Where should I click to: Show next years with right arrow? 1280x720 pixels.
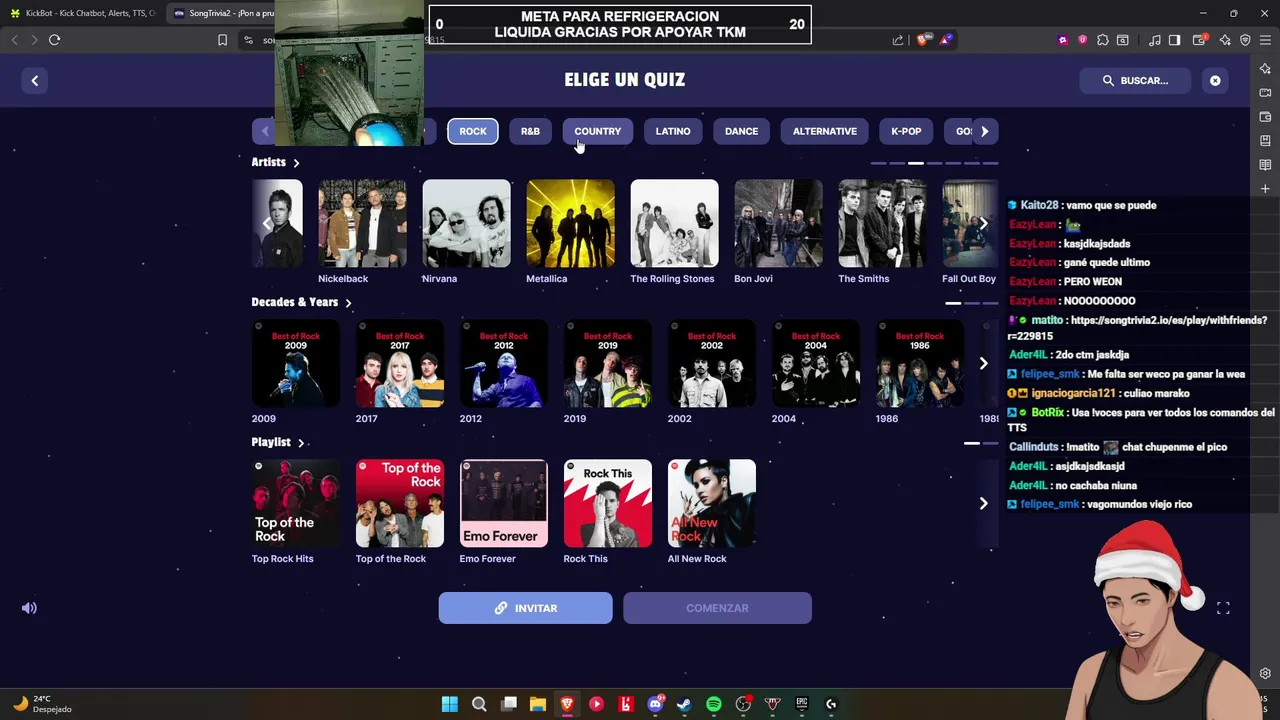(983, 363)
